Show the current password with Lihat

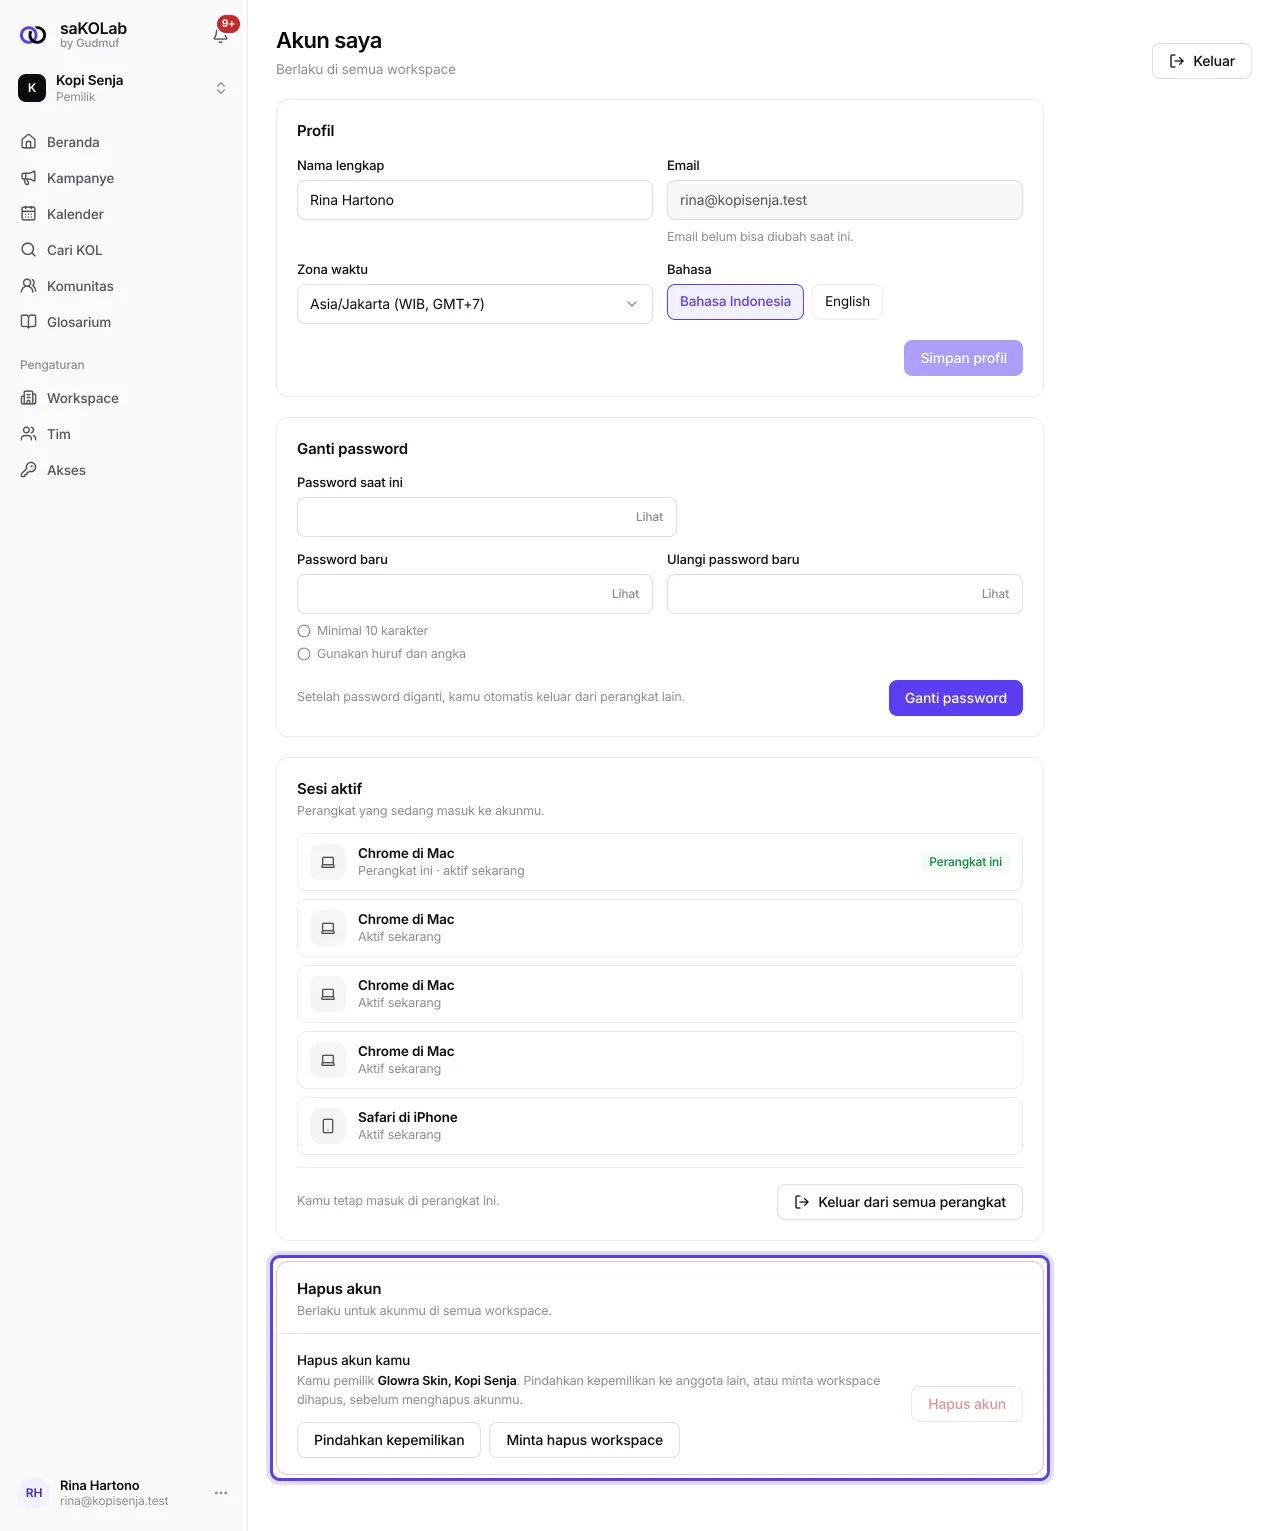click(649, 517)
